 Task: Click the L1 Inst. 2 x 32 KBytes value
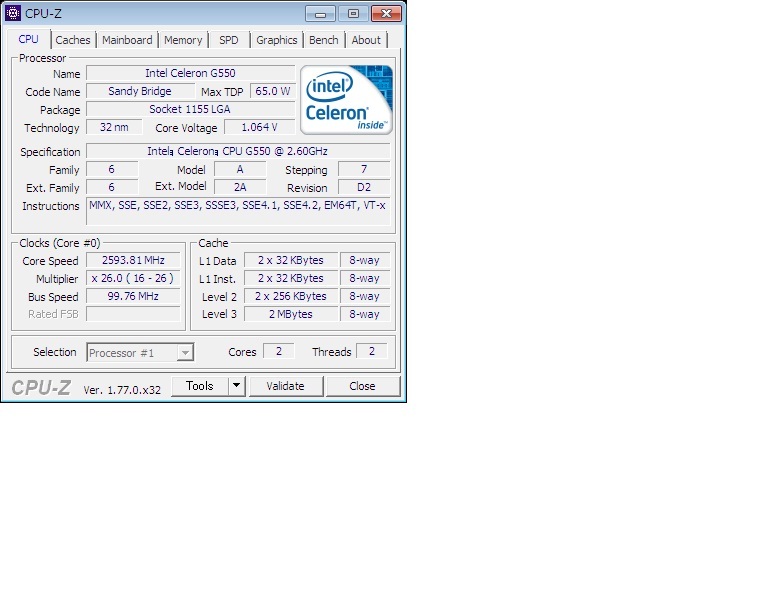coord(291,278)
